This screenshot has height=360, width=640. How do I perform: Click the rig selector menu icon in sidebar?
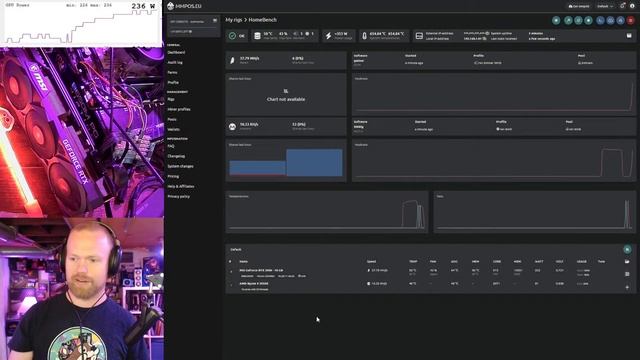215,21
